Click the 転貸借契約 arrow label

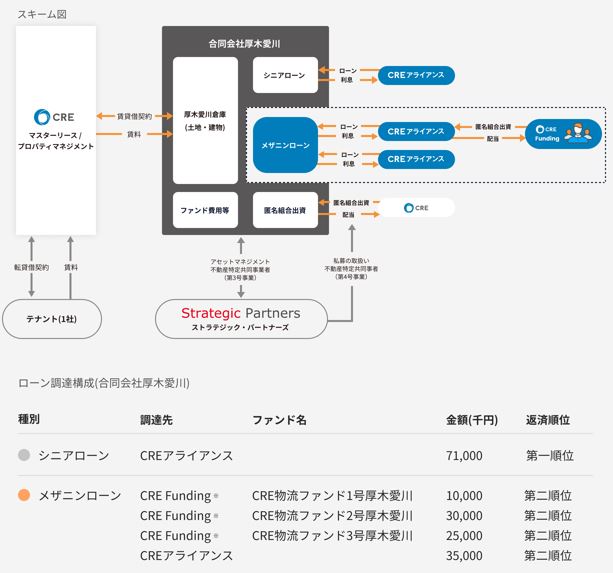click(31, 267)
